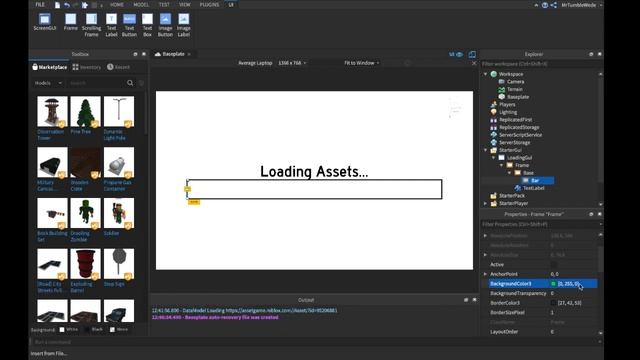This screenshot has width=640, height=360.
Task: Expand the StarterPlayer tree node
Action: click(x=485, y=203)
